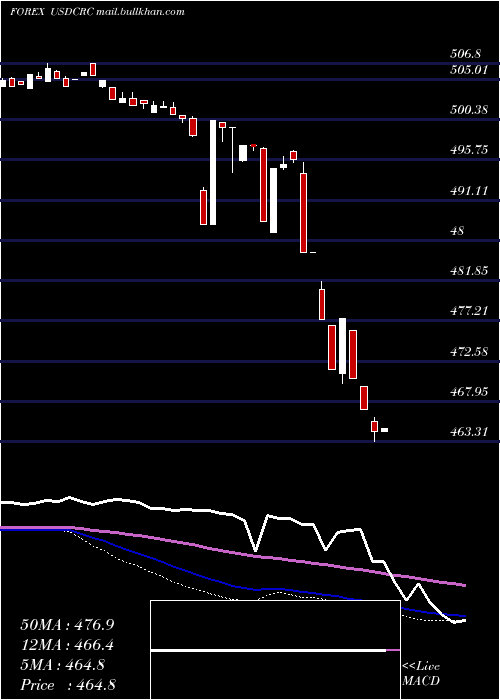Select the 481.85 price level label
Image resolution: width=500 pixels, height=700 pixels.
coord(469,271)
